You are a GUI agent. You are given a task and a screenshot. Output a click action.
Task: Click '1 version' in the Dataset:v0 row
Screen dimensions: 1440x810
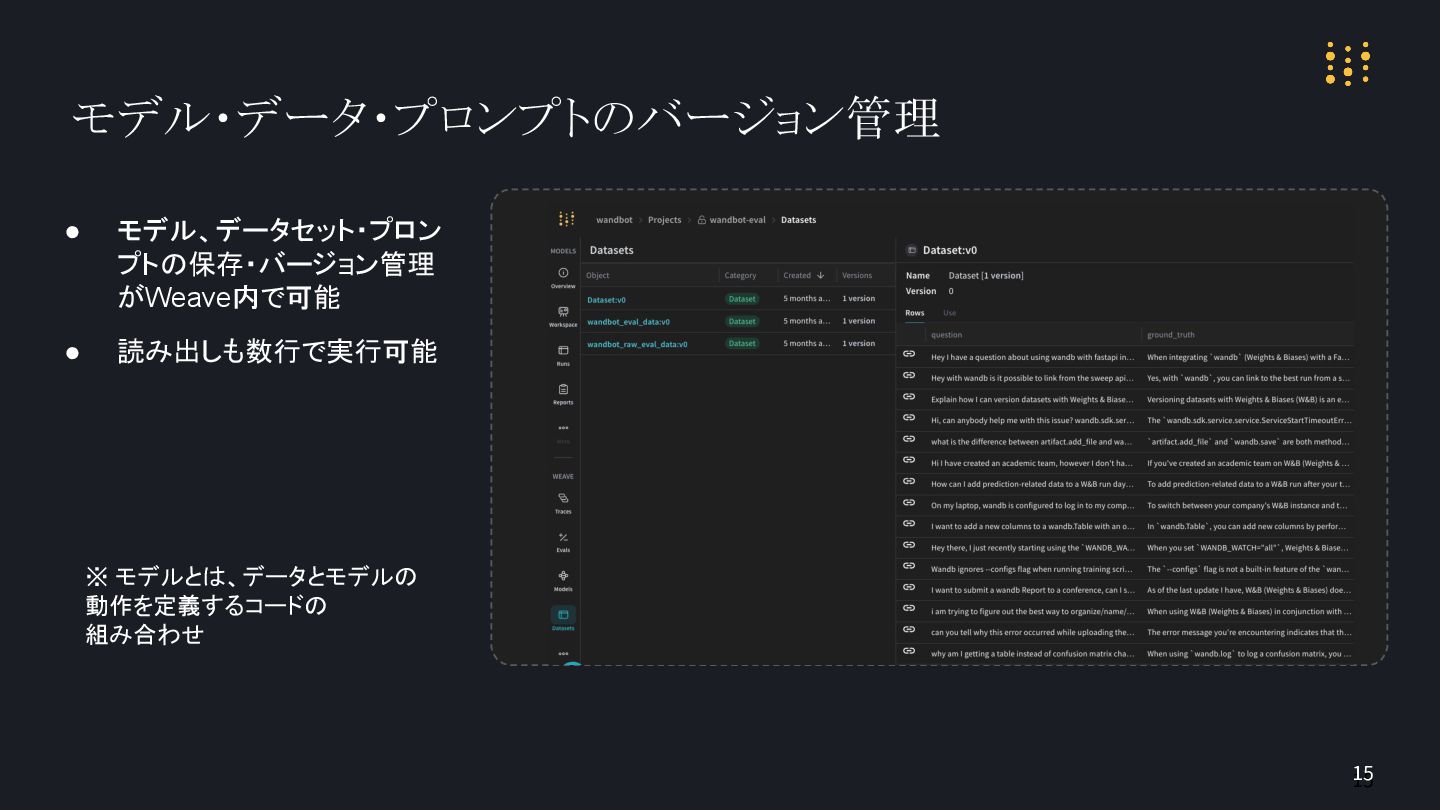(x=858, y=298)
